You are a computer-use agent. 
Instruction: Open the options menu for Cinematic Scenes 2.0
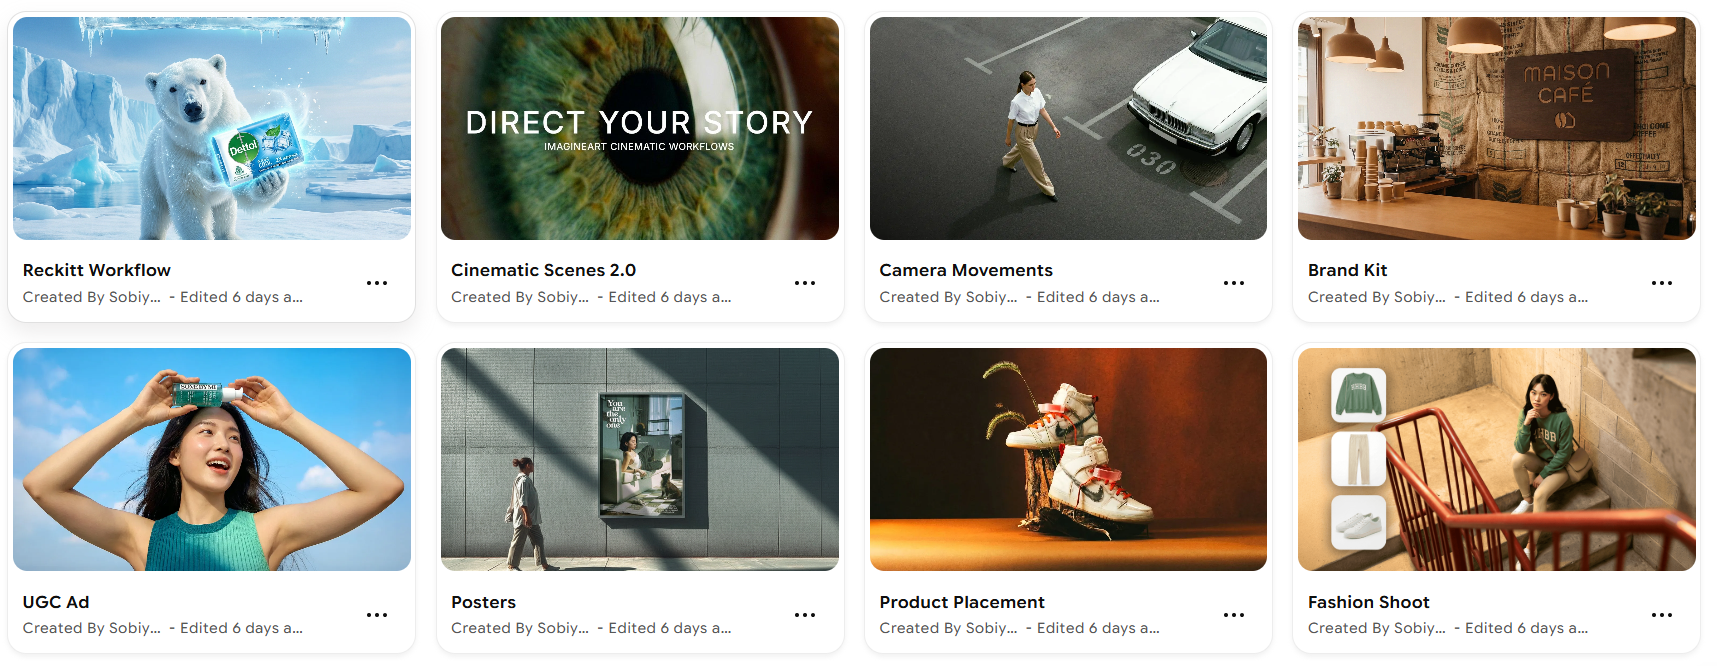coord(805,283)
